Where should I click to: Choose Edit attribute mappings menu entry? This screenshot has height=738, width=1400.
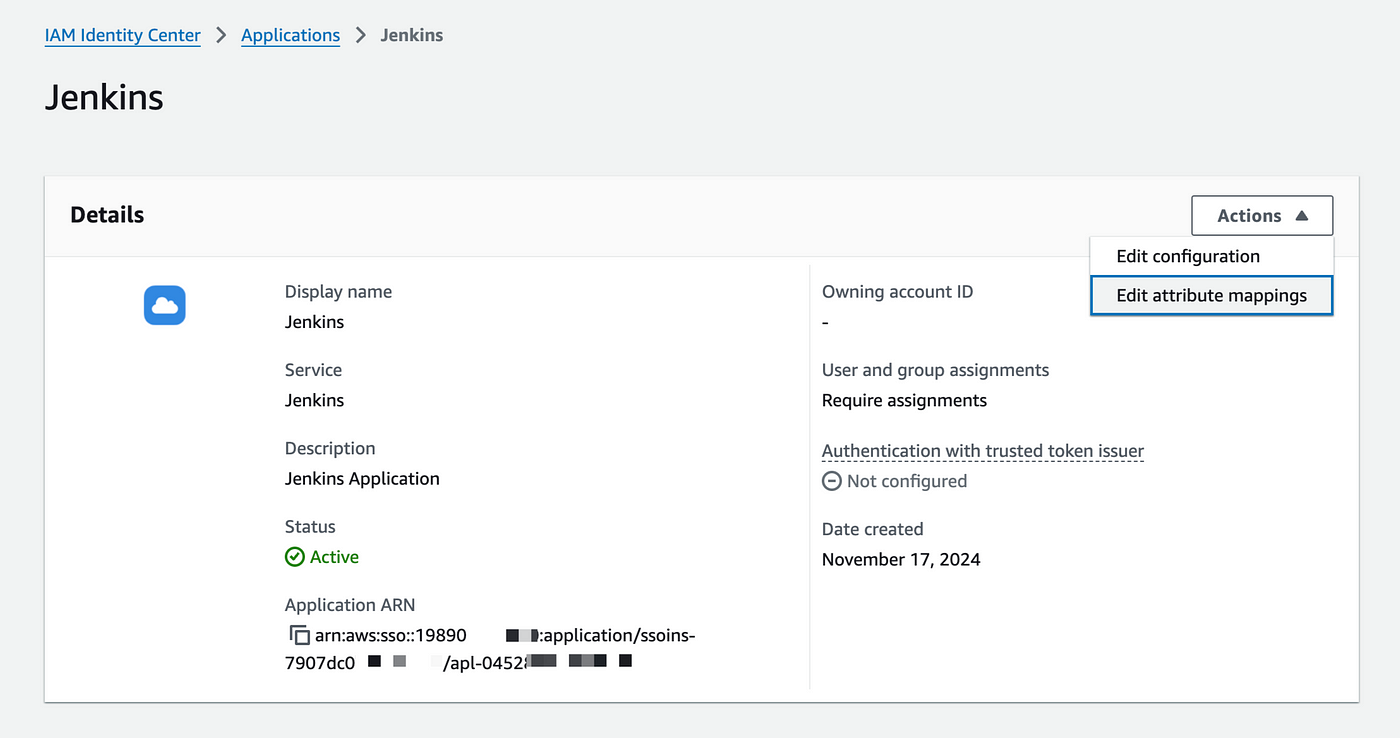pyautogui.click(x=1212, y=296)
